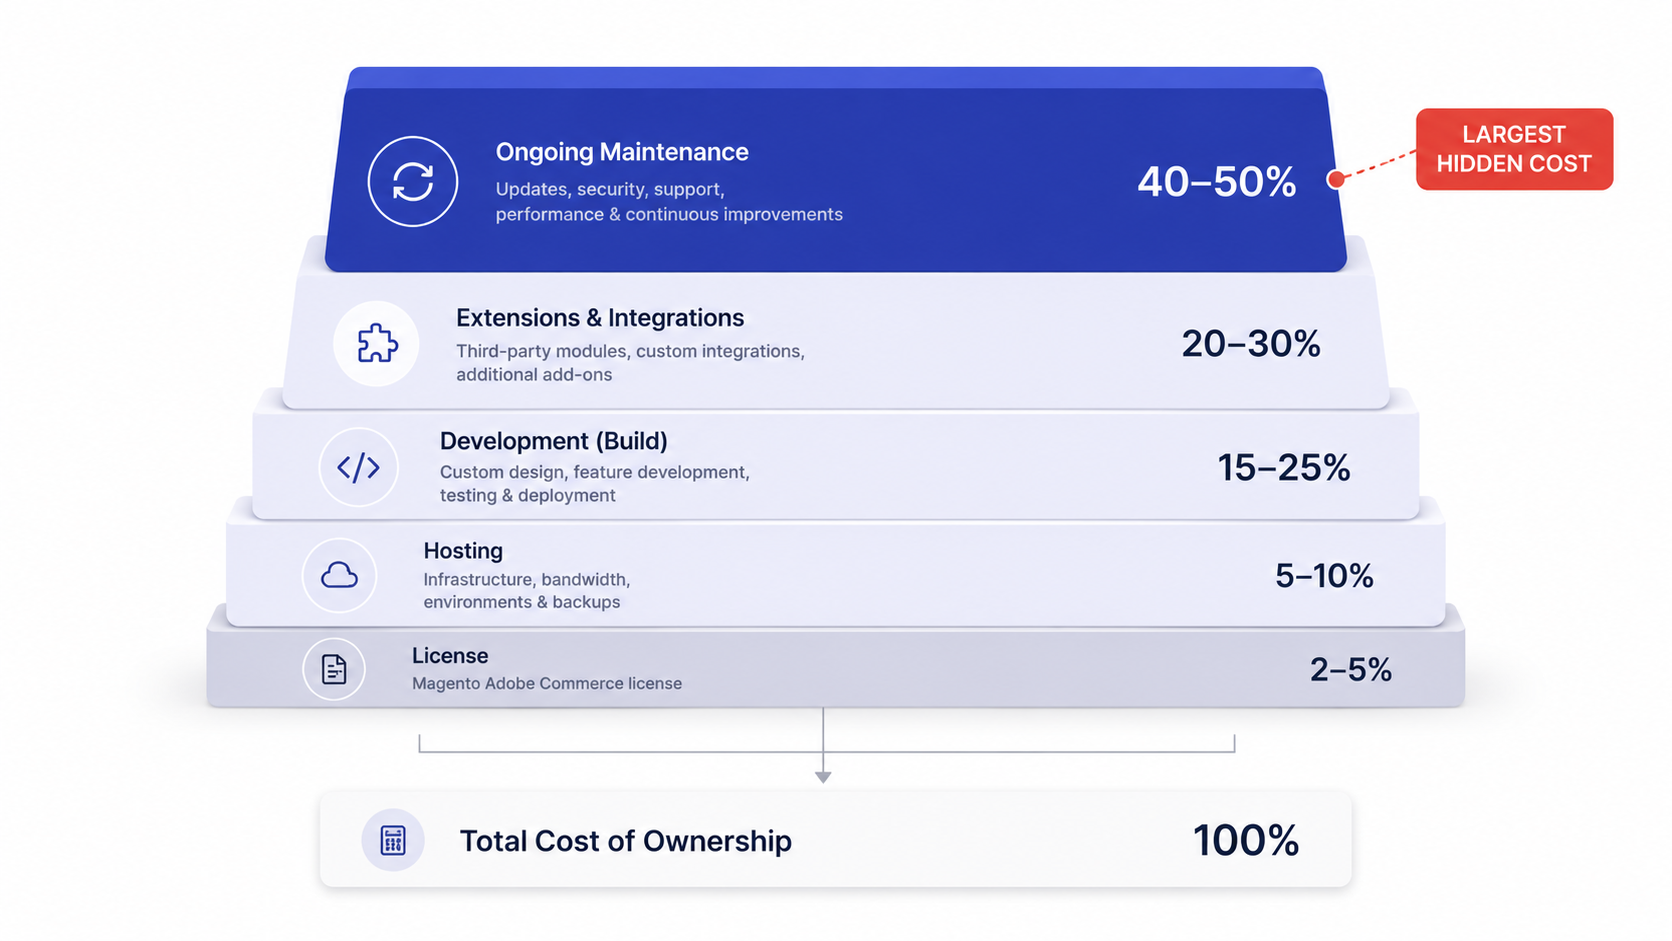The image size is (1672, 941).
Task: Click the cloud Hosting icon
Action: [x=339, y=575]
